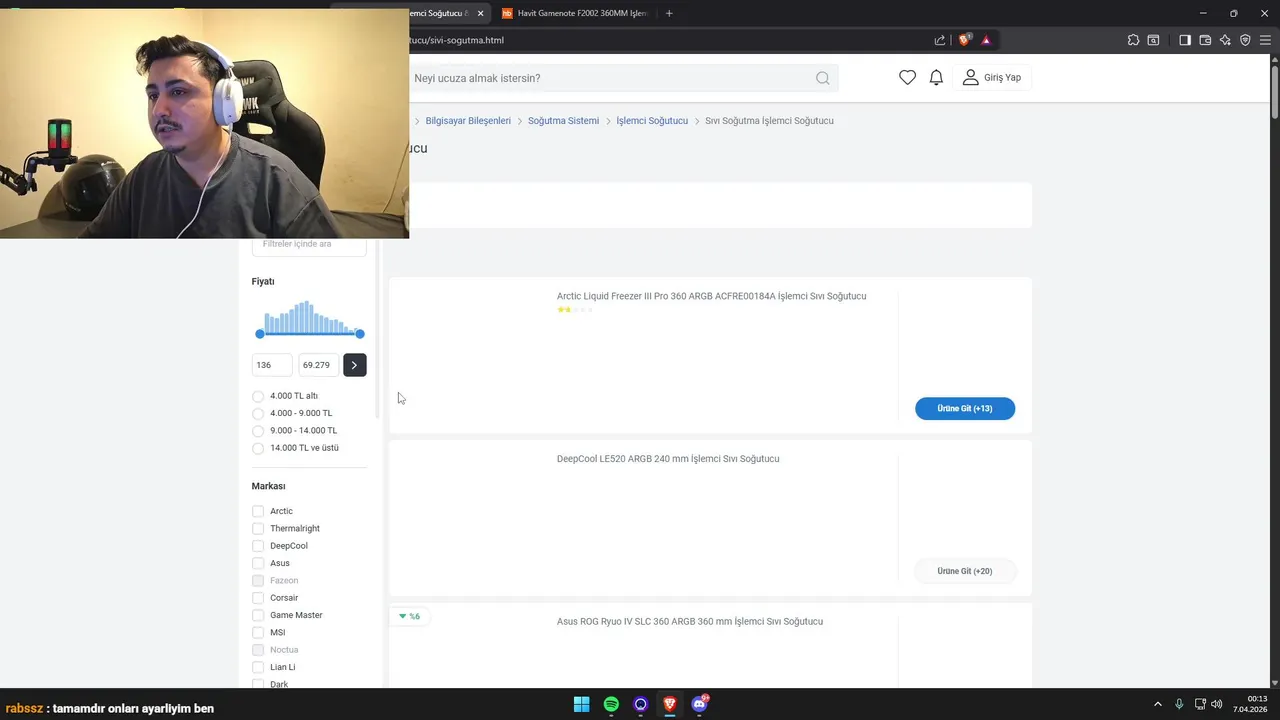Click the toolbar icon beside extensions puzzle
This screenshot has height=720, width=1280.
pos(1153,40)
